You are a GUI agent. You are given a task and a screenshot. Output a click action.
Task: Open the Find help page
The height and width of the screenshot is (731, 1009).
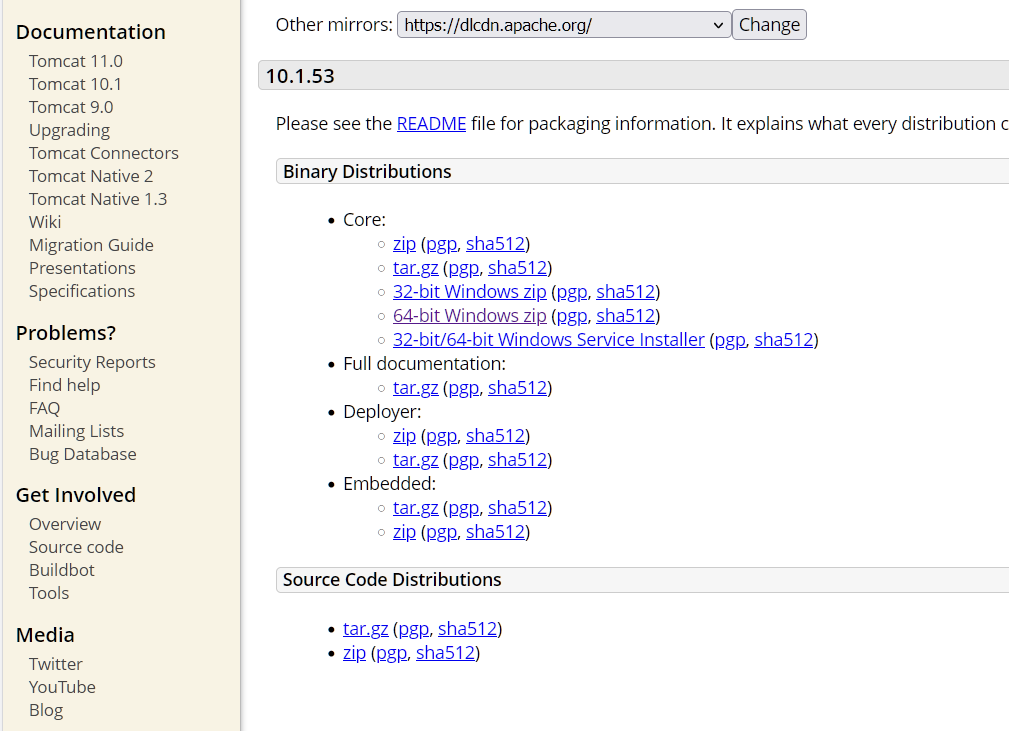64,385
